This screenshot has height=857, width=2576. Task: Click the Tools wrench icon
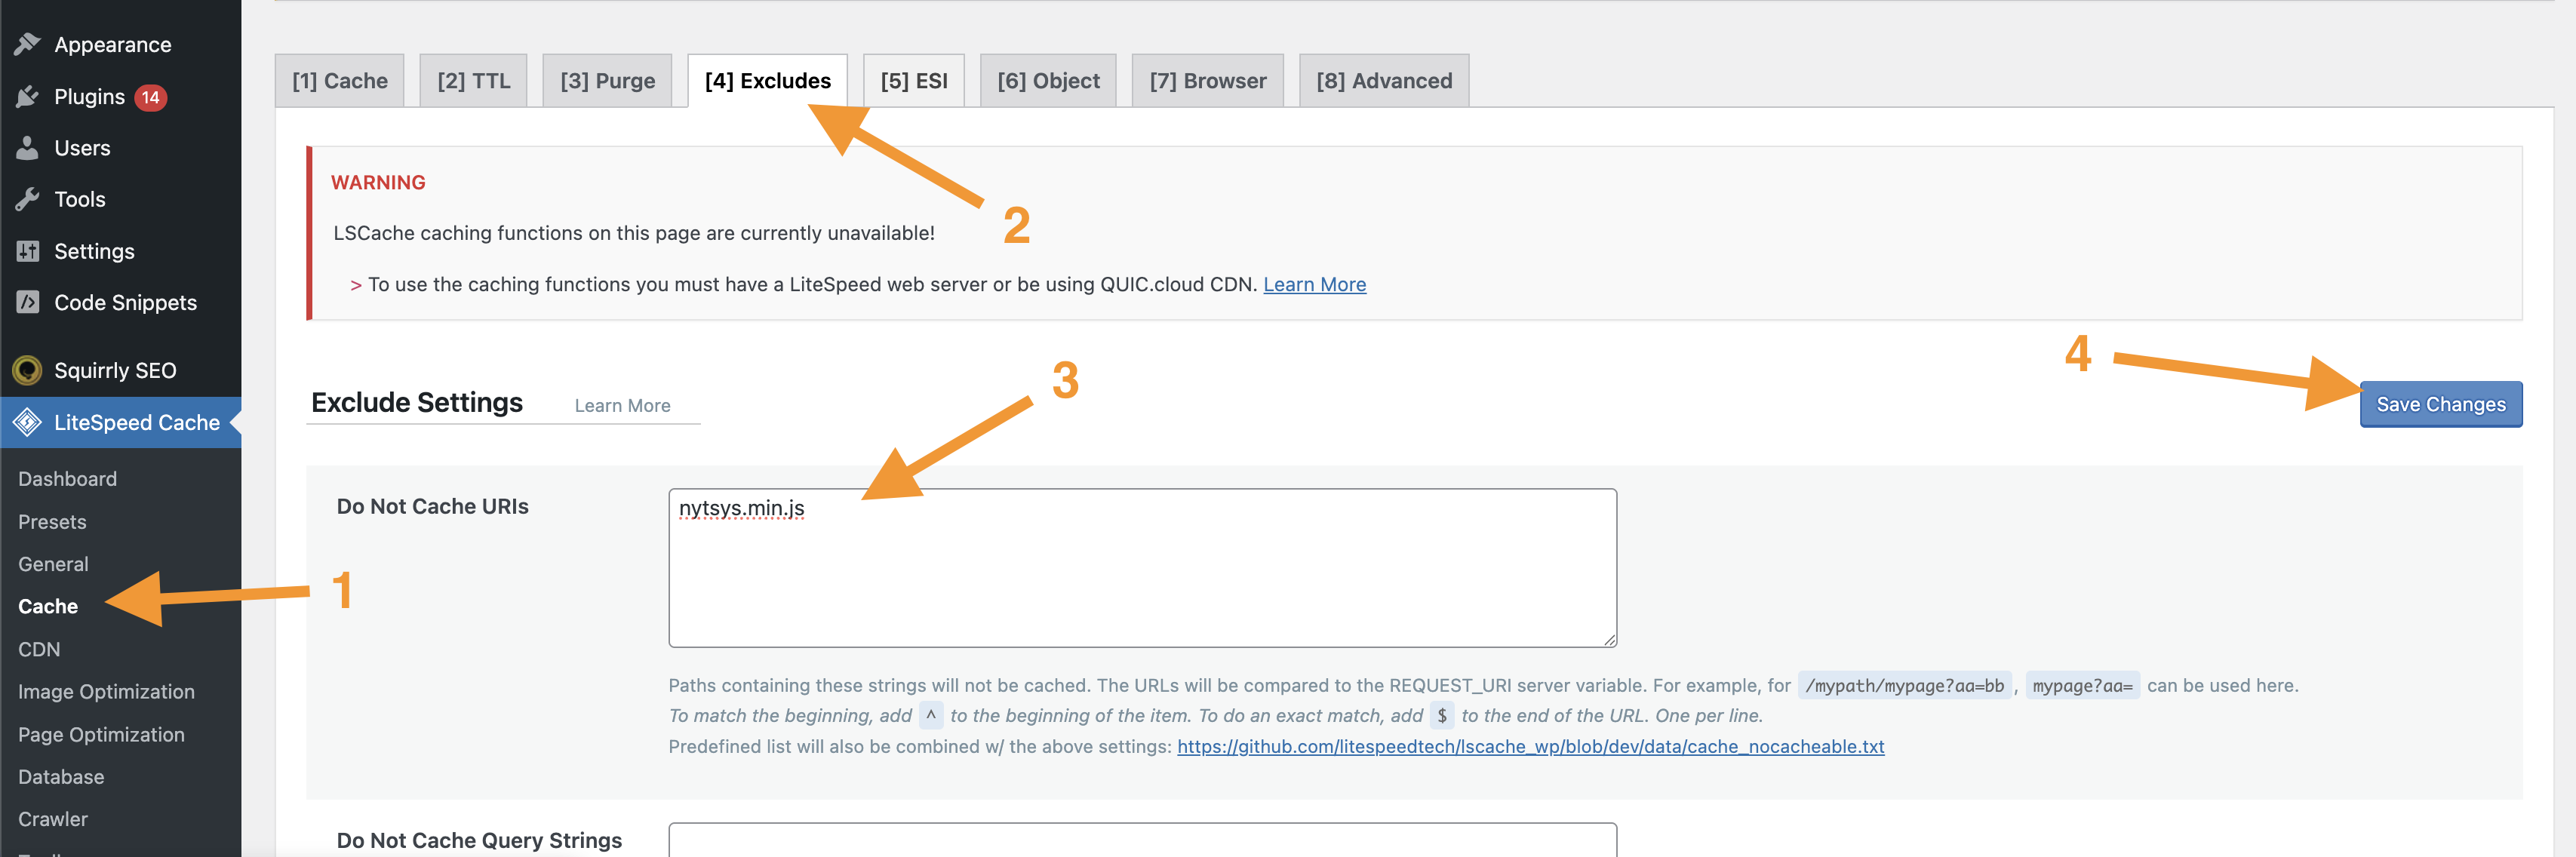[x=28, y=199]
